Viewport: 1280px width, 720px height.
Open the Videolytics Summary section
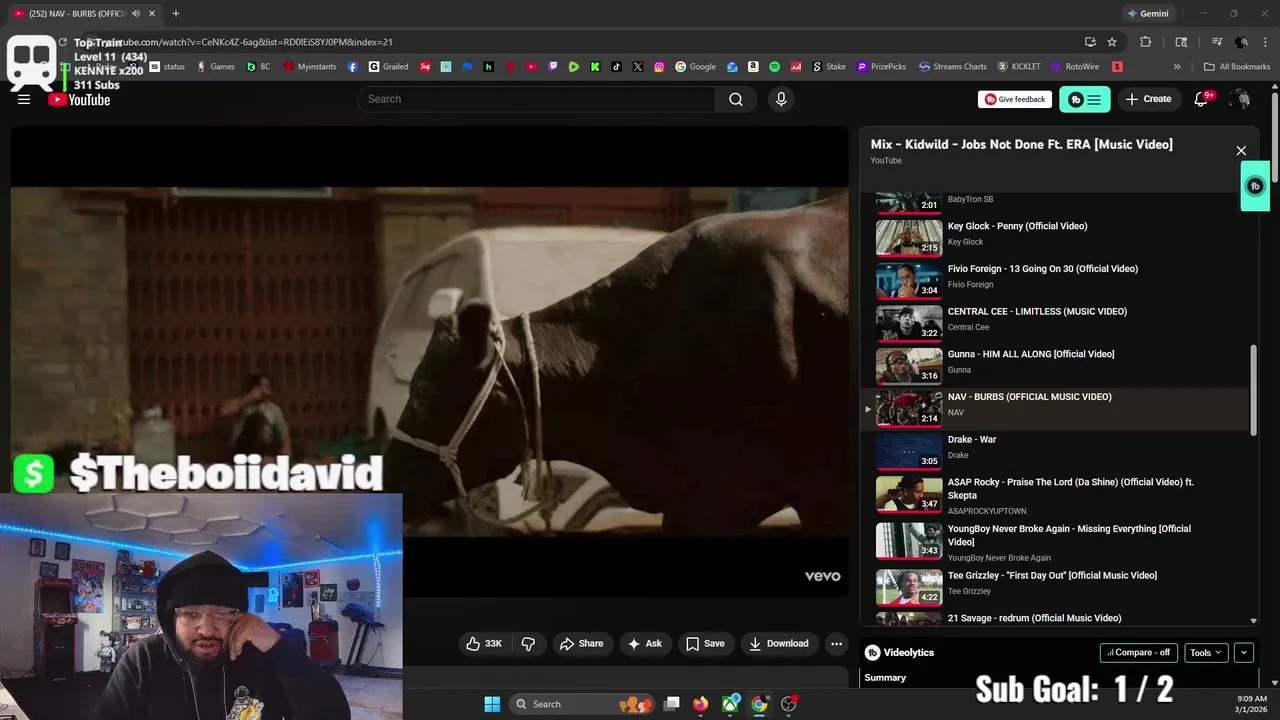[x=885, y=677]
